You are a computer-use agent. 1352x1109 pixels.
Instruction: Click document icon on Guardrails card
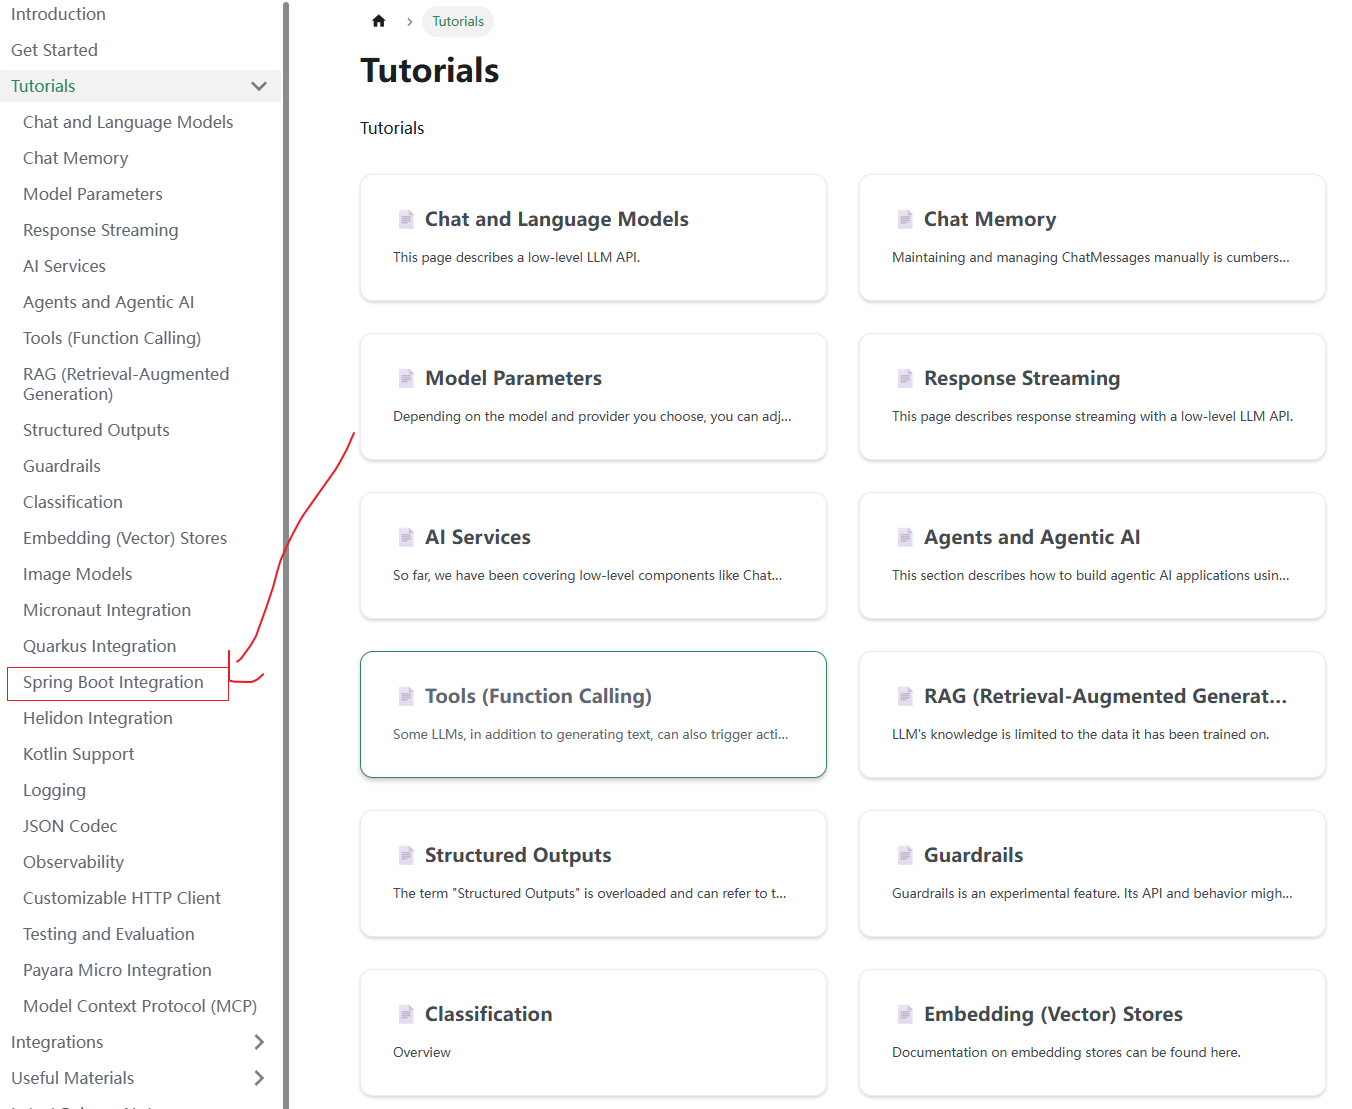(x=905, y=855)
